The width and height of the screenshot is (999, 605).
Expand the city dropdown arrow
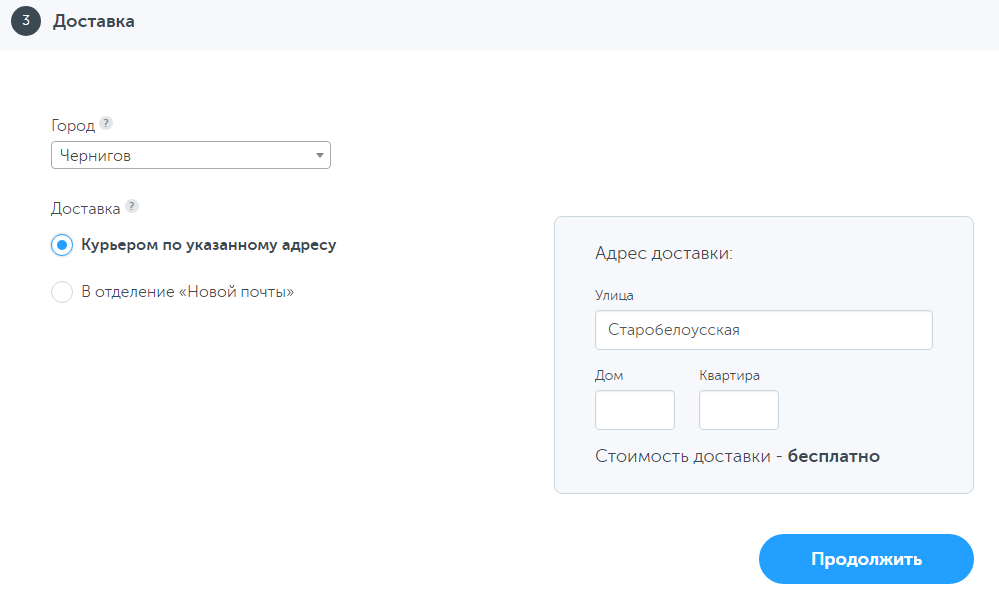319,156
